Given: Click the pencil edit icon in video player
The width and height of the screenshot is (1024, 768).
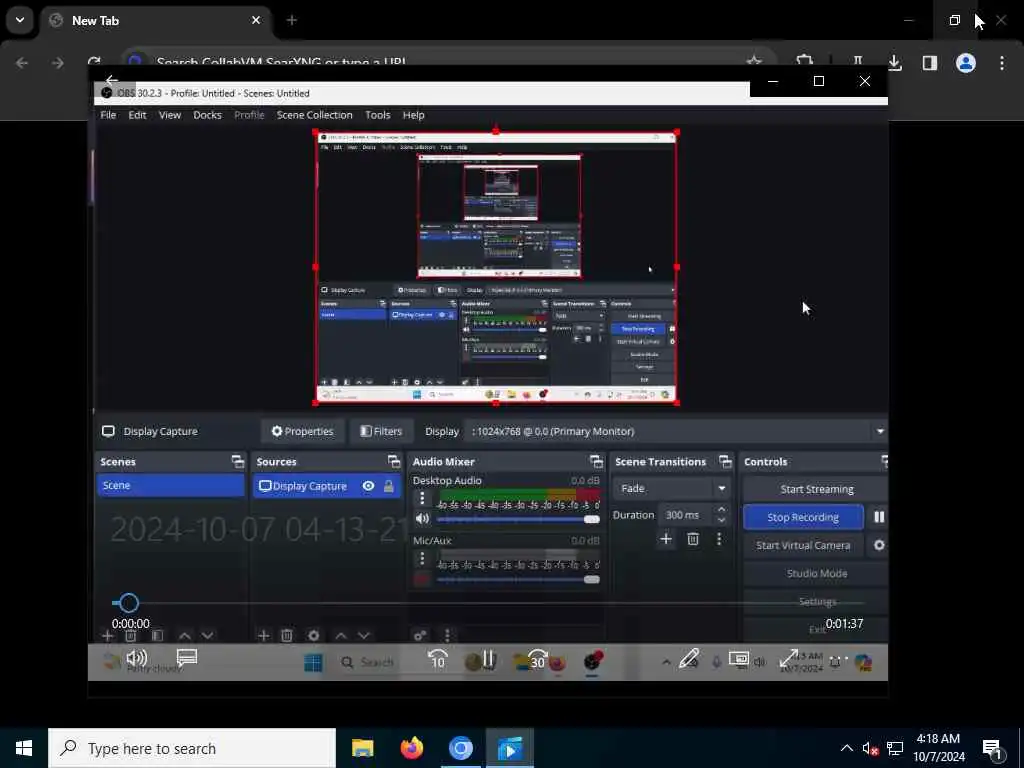Looking at the screenshot, I should click(689, 659).
